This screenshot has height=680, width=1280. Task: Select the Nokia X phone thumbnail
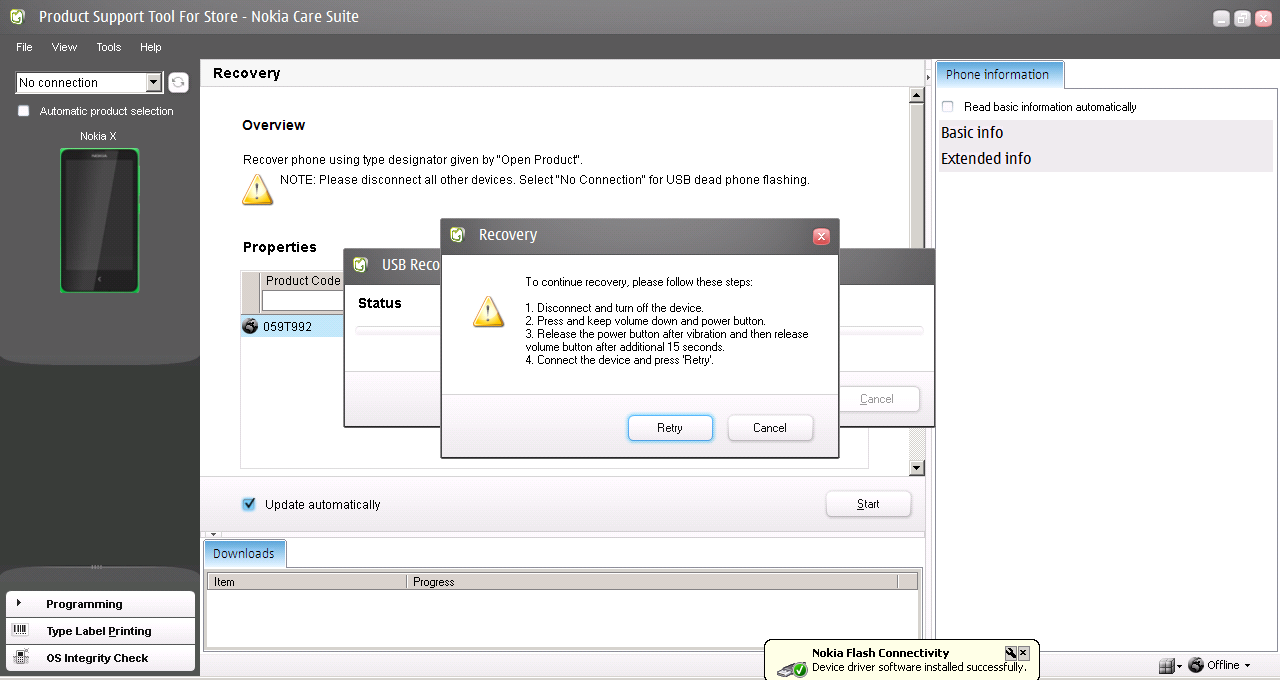99,221
